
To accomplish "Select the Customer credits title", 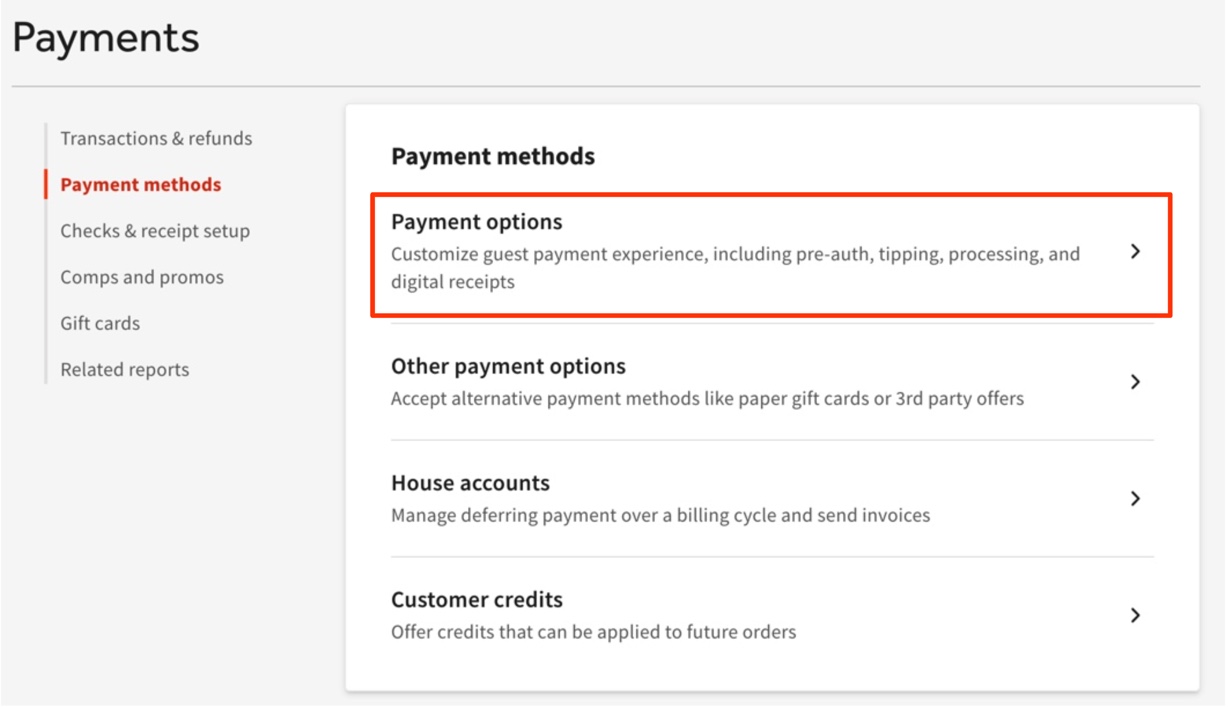I will pyautogui.click(x=477, y=600).
